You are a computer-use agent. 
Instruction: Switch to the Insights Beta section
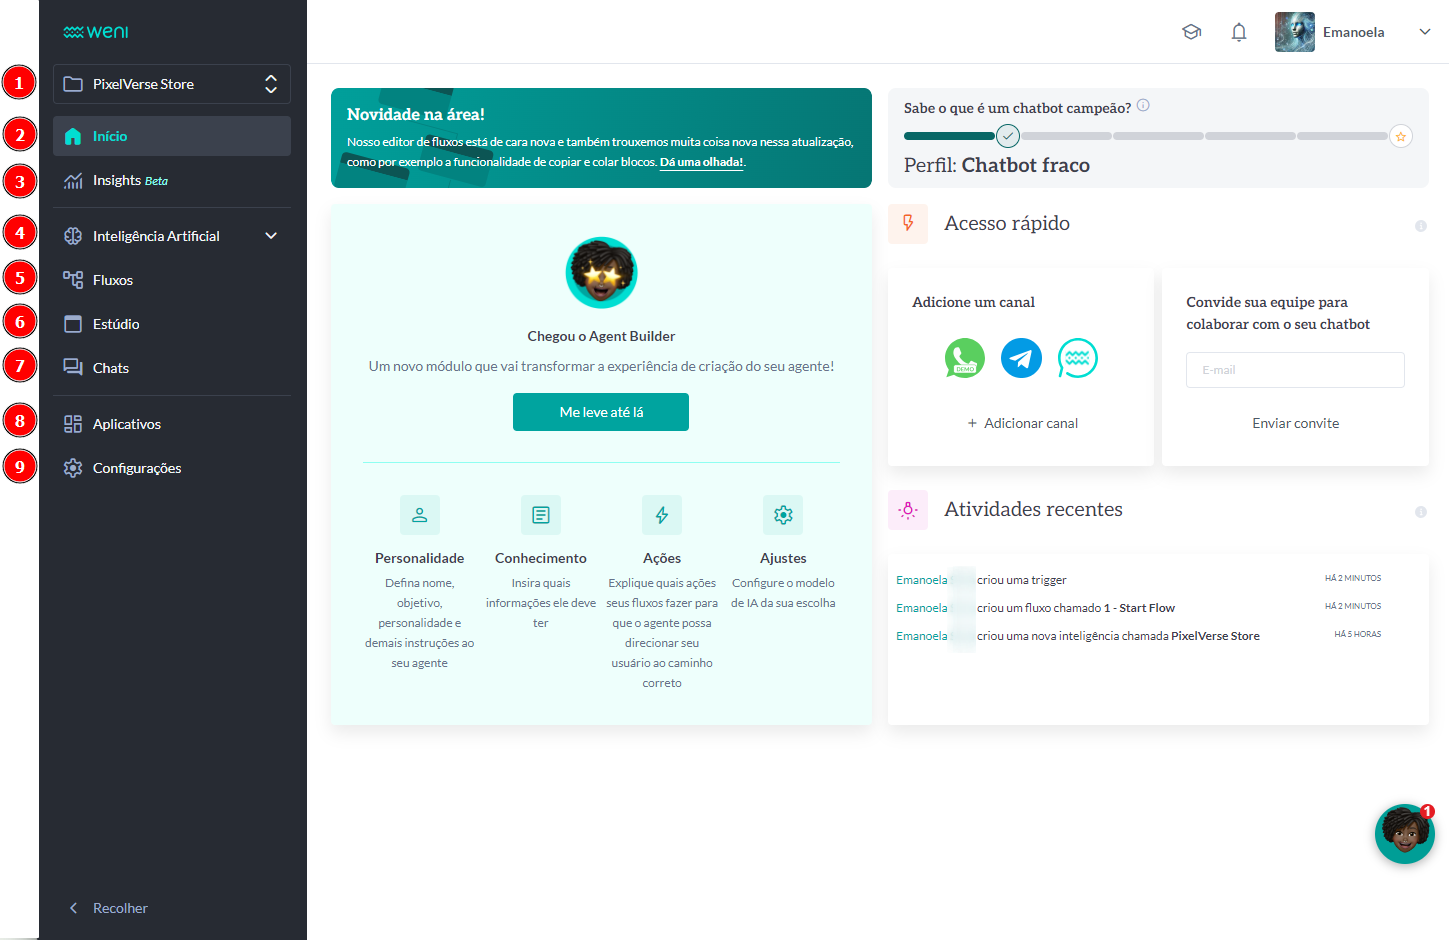pos(117,181)
